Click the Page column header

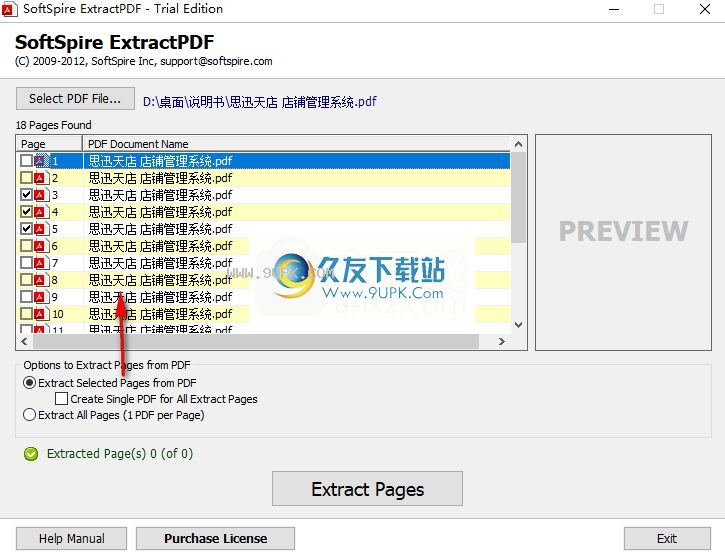tap(49, 144)
